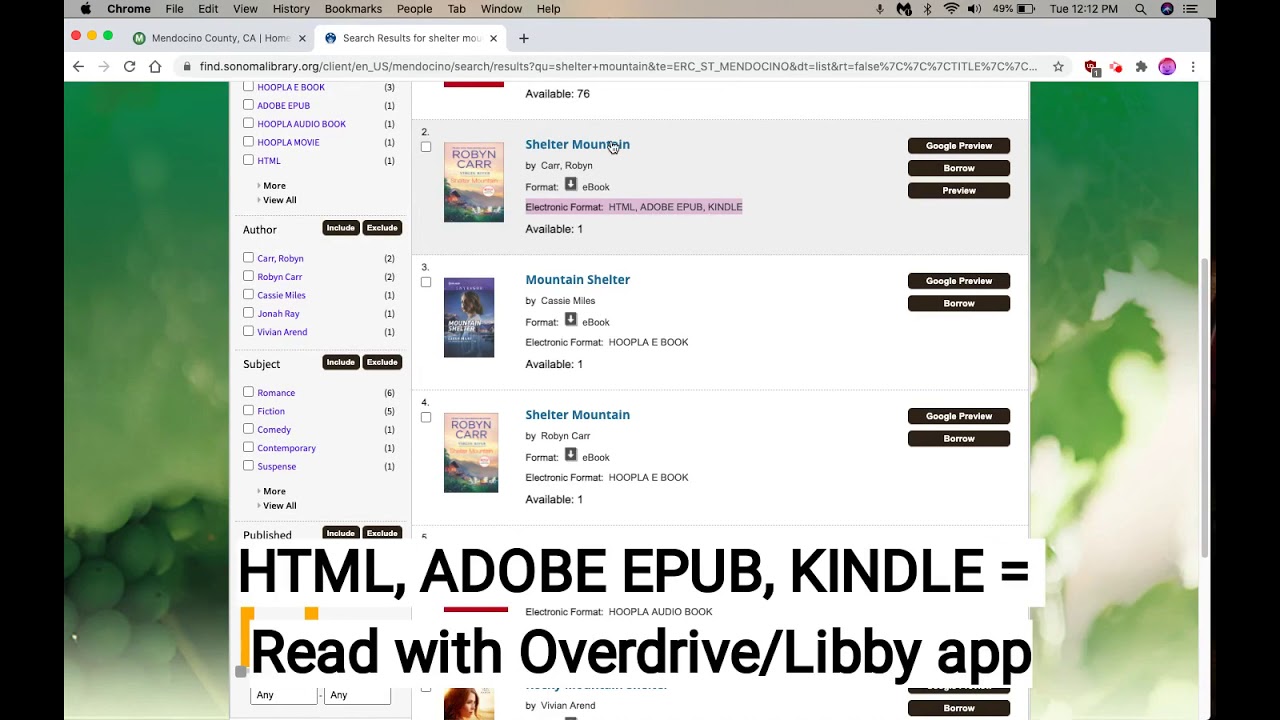The width and height of the screenshot is (1280, 720).
Task: Click Exclude button beside Subject
Action: pos(382,362)
